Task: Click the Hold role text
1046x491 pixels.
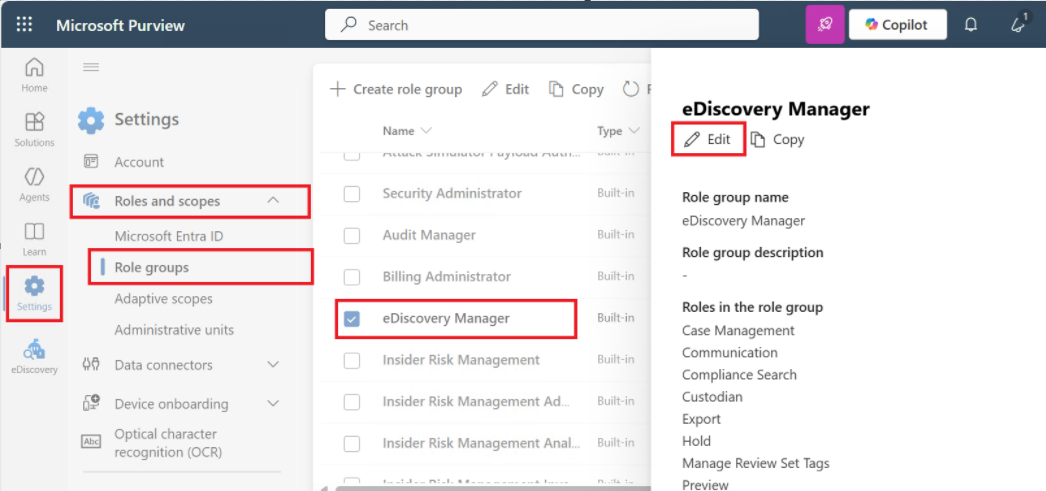Action: click(696, 441)
